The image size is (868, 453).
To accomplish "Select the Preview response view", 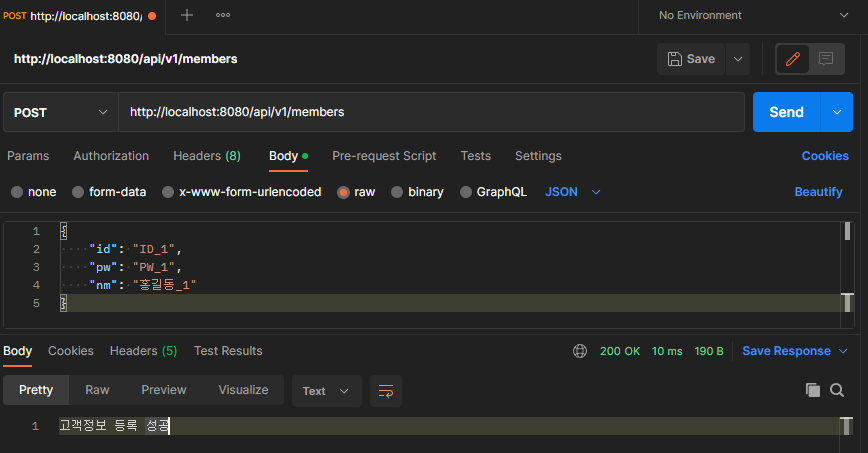I will (164, 390).
